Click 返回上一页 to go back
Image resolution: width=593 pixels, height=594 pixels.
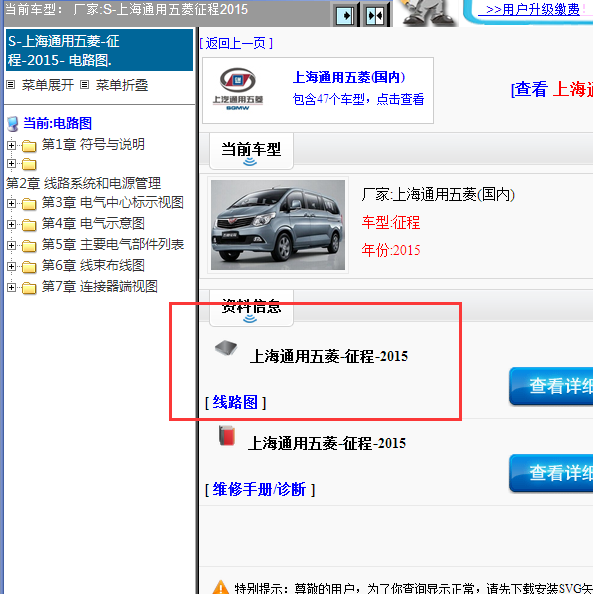[x=236, y=44]
